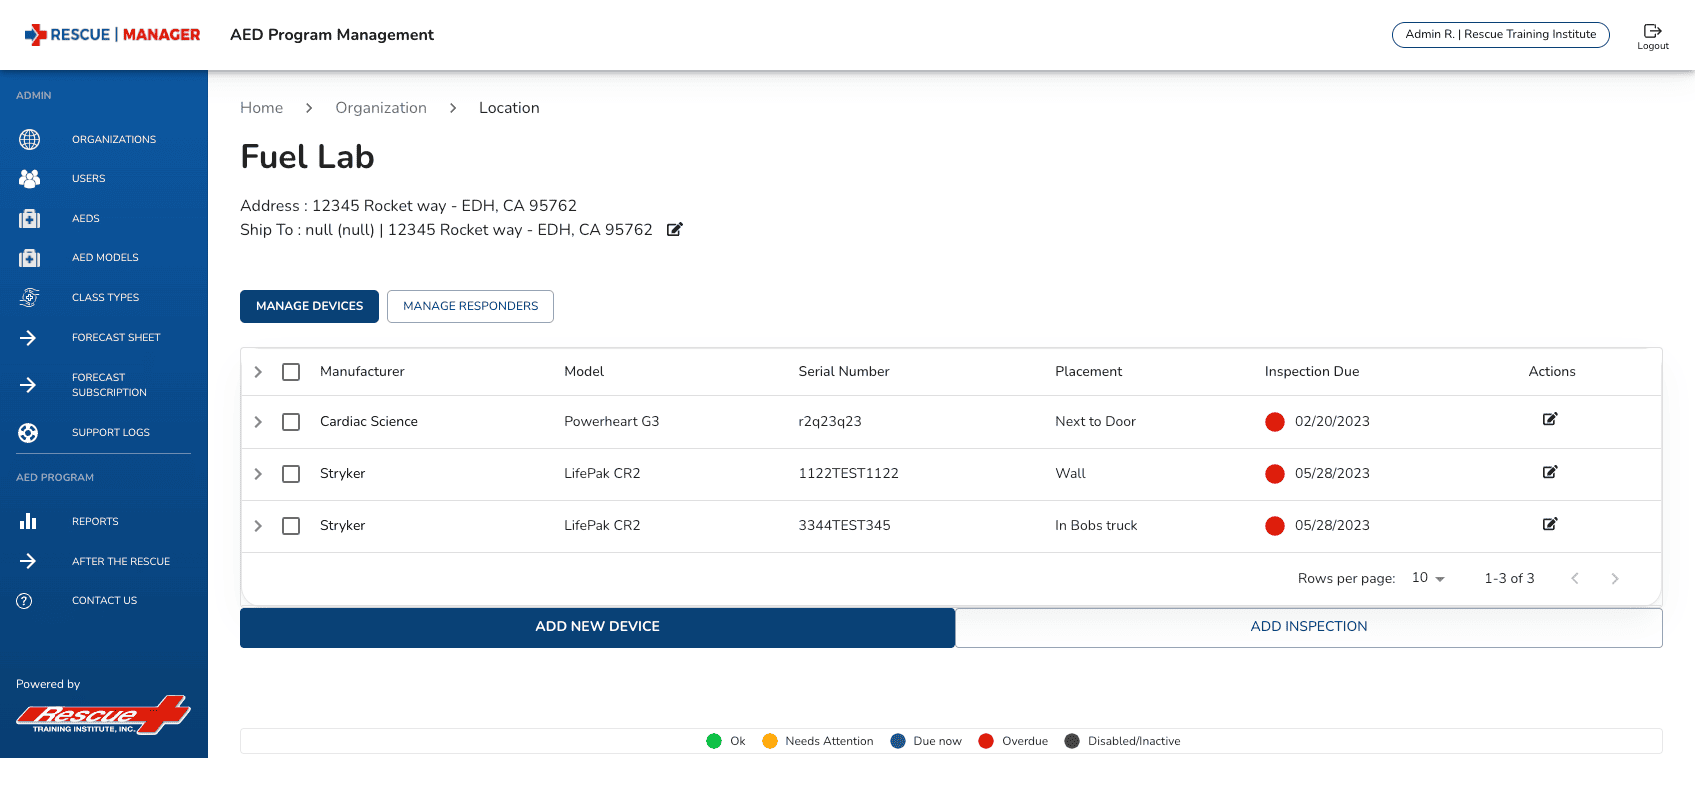1695x786 pixels.
Task: Expand the Cardiac Science row details
Action: click(258, 422)
